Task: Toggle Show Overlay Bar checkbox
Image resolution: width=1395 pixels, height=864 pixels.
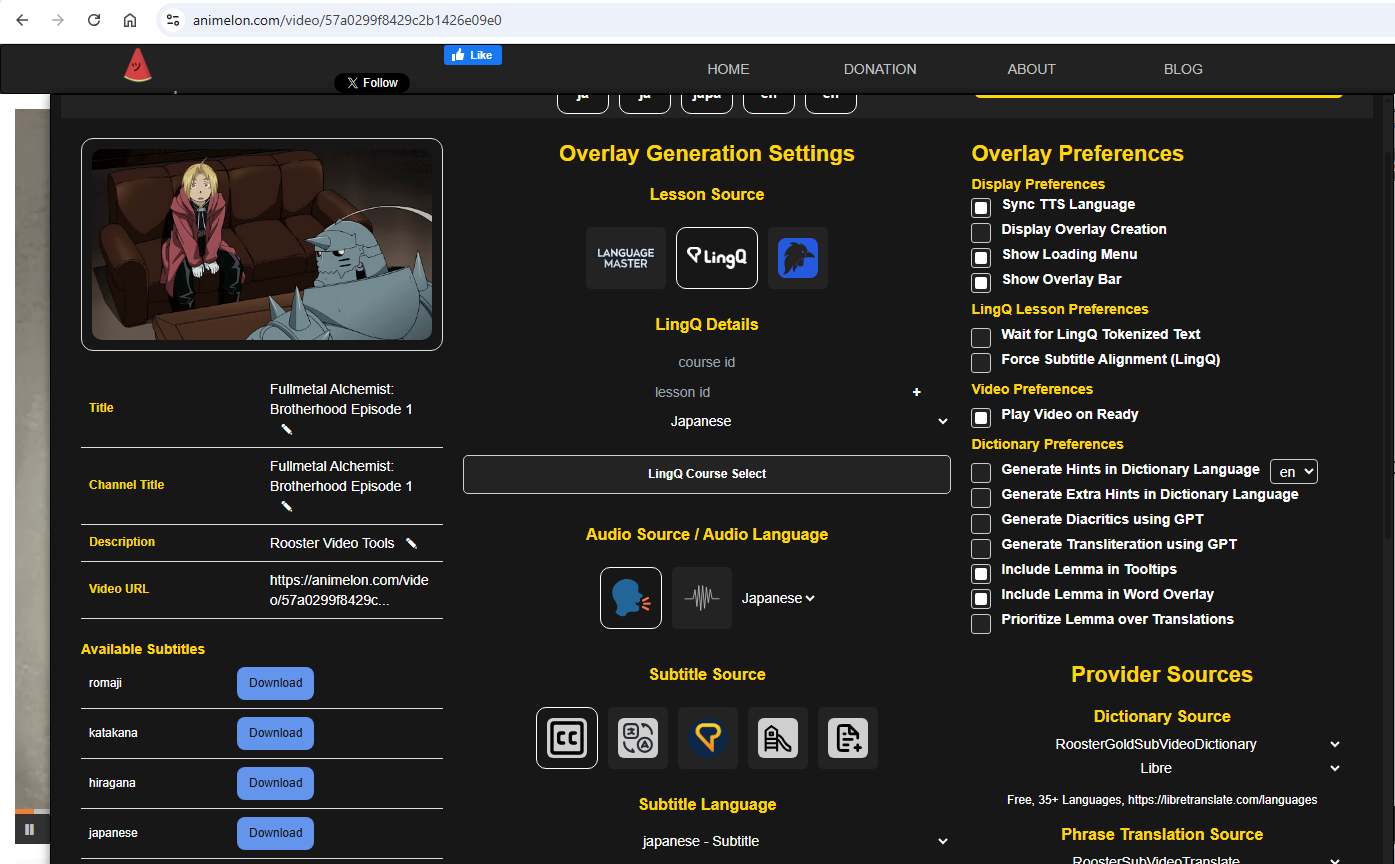Action: pyautogui.click(x=981, y=282)
